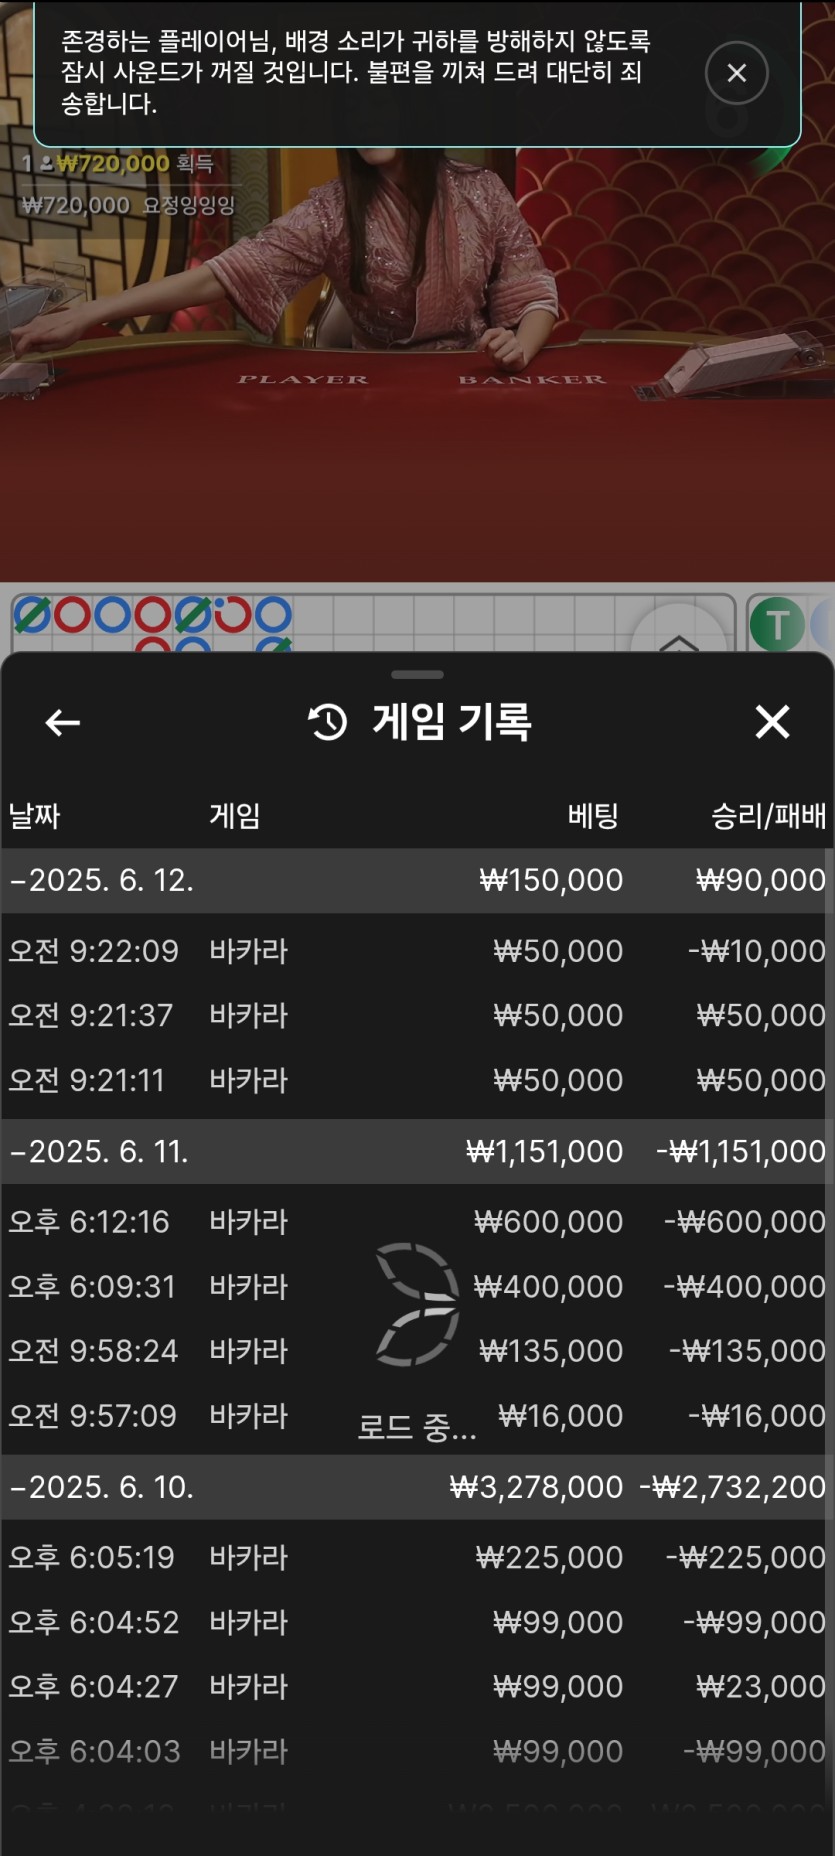
Task: Tap the bead road scoreboard grid
Action: (x=373, y=624)
